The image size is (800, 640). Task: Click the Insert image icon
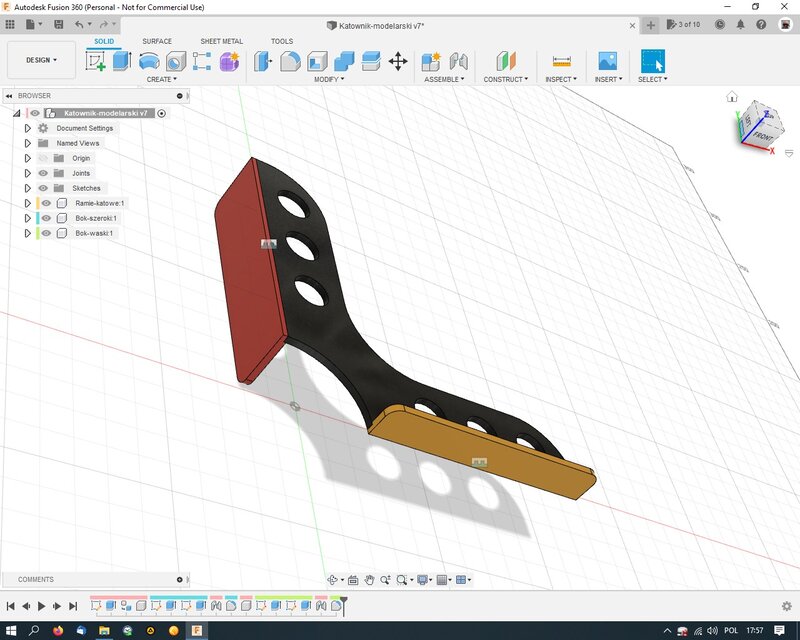(608, 61)
